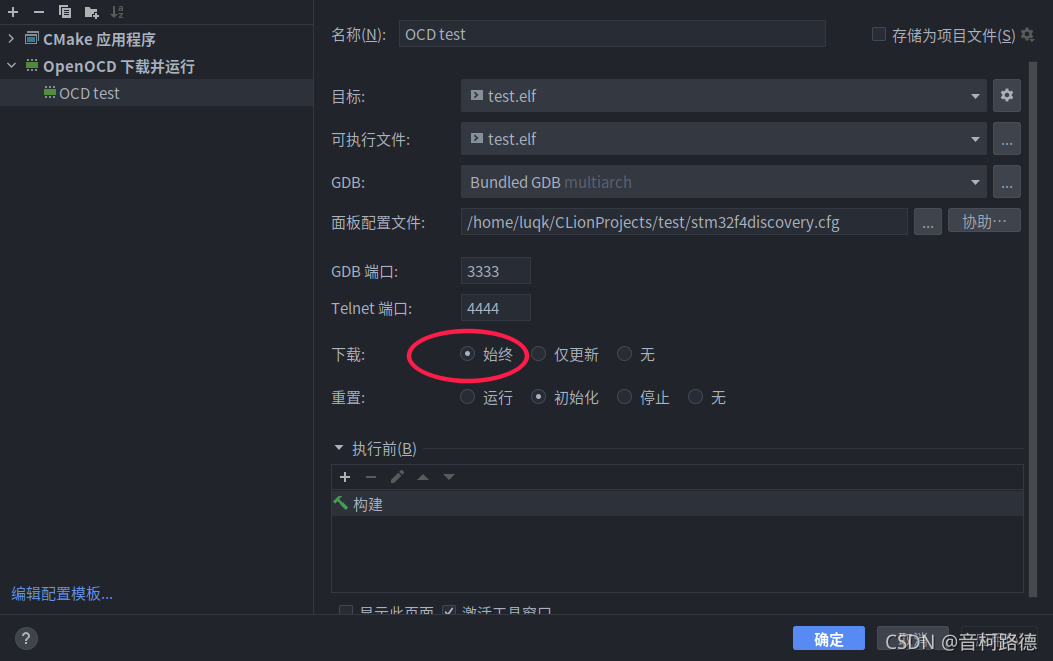Click the 协助 assist button
Viewport: 1053px width, 661px height.
(x=984, y=221)
